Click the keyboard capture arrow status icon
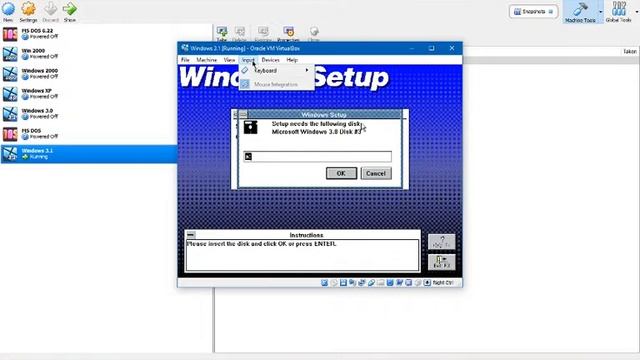 [427, 283]
